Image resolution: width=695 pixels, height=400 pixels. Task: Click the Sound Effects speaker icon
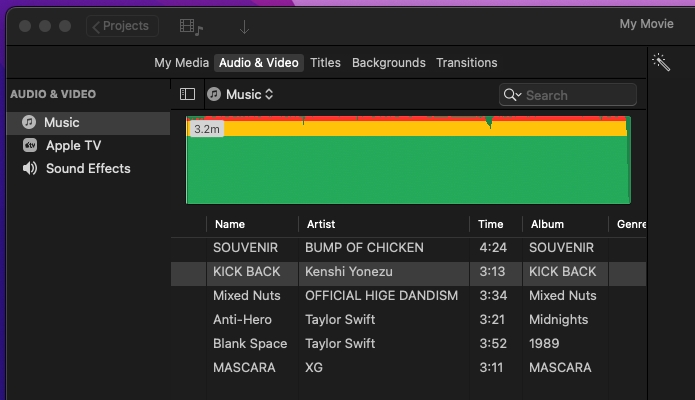click(x=30, y=168)
